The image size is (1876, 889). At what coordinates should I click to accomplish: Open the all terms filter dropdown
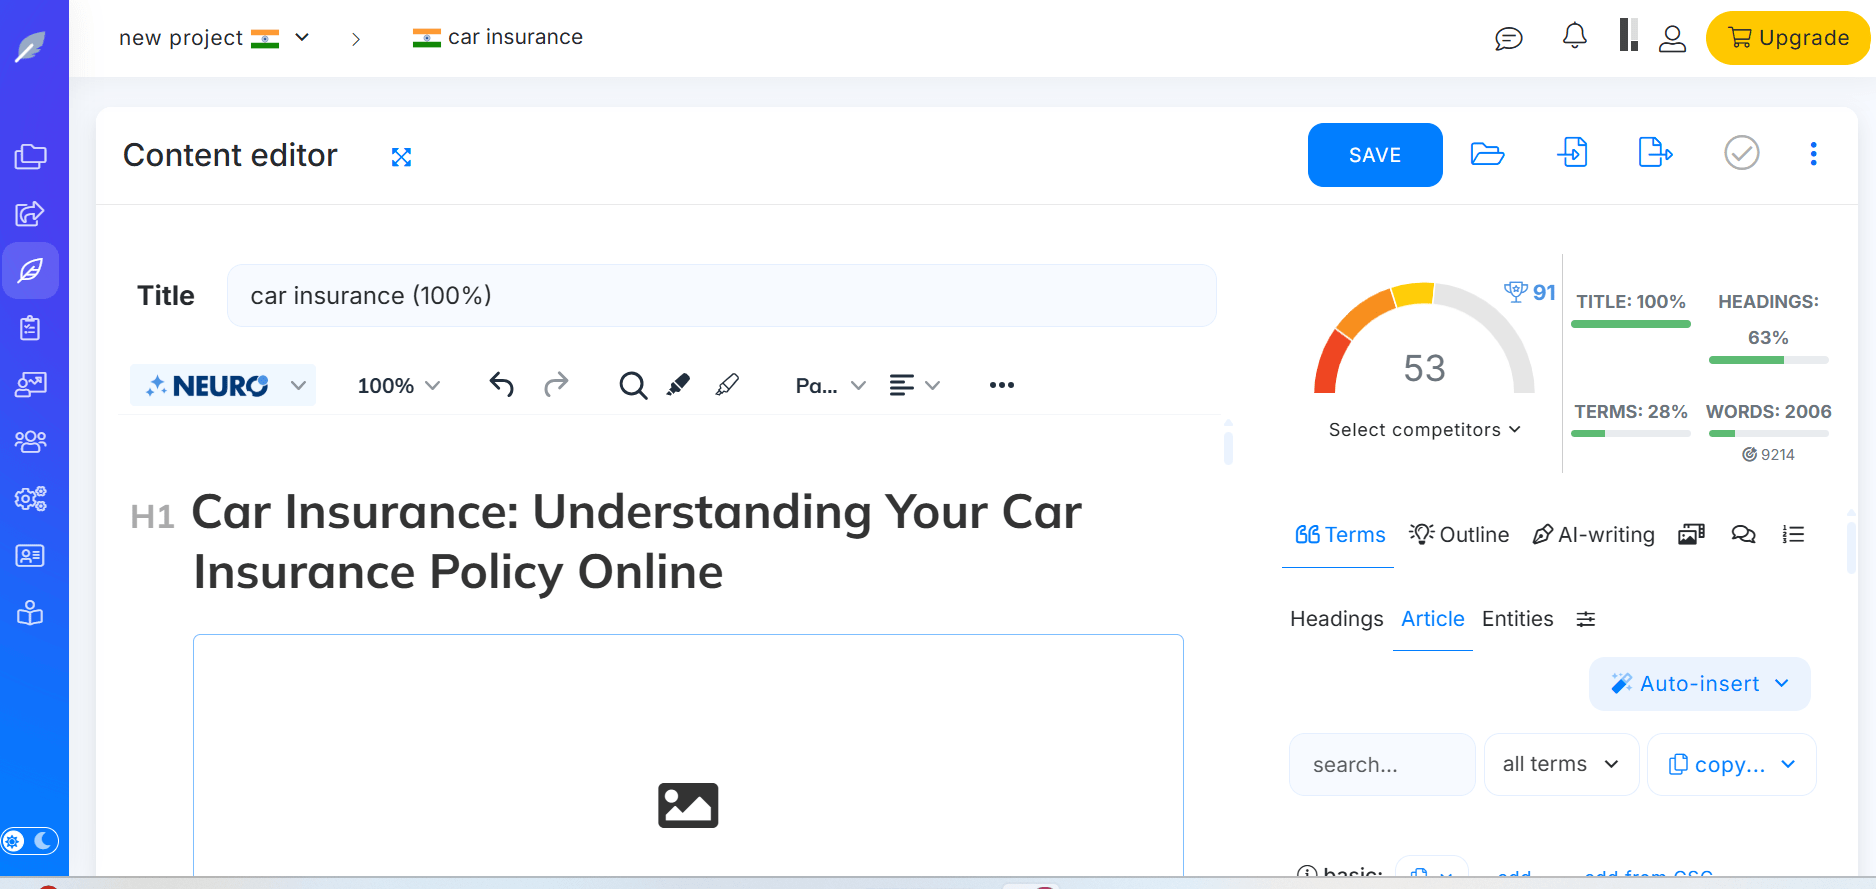(x=1560, y=765)
